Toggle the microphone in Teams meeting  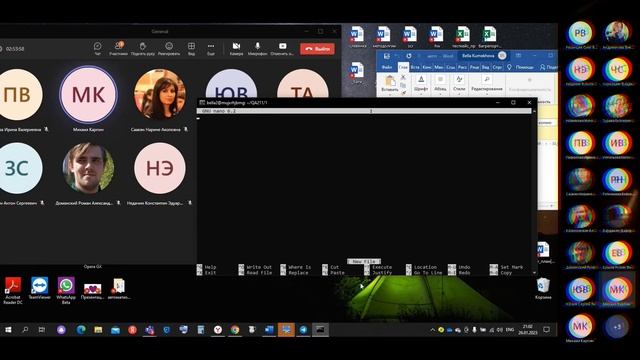pos(258,48)
